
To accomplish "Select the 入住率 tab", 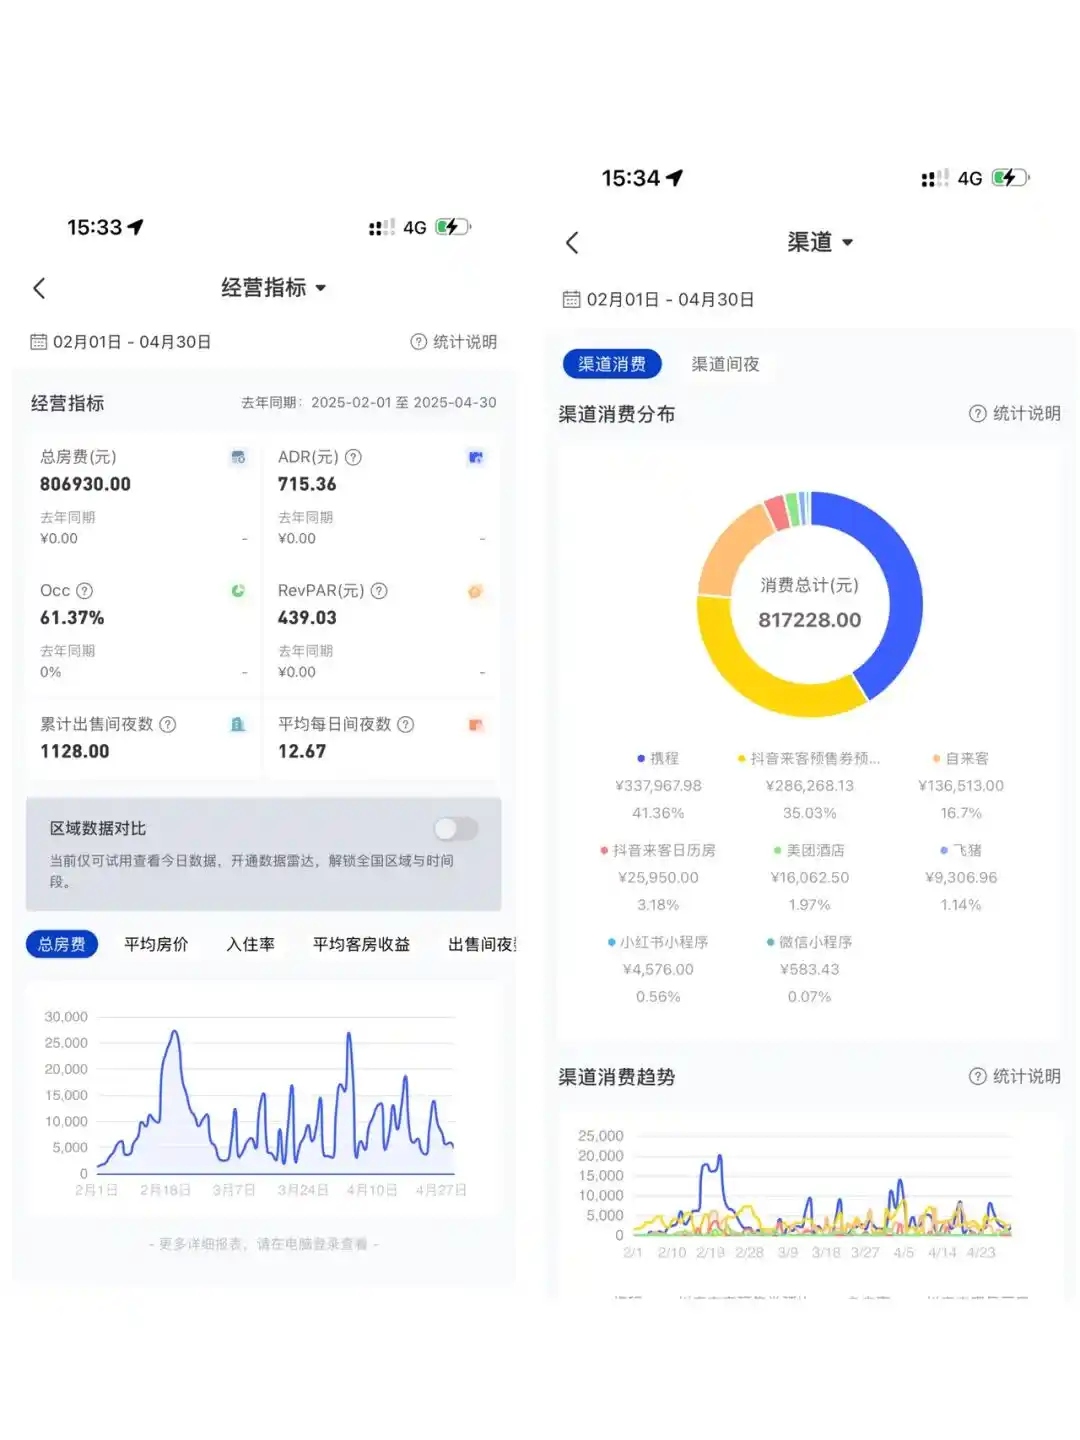I will [x=250, y=943].
